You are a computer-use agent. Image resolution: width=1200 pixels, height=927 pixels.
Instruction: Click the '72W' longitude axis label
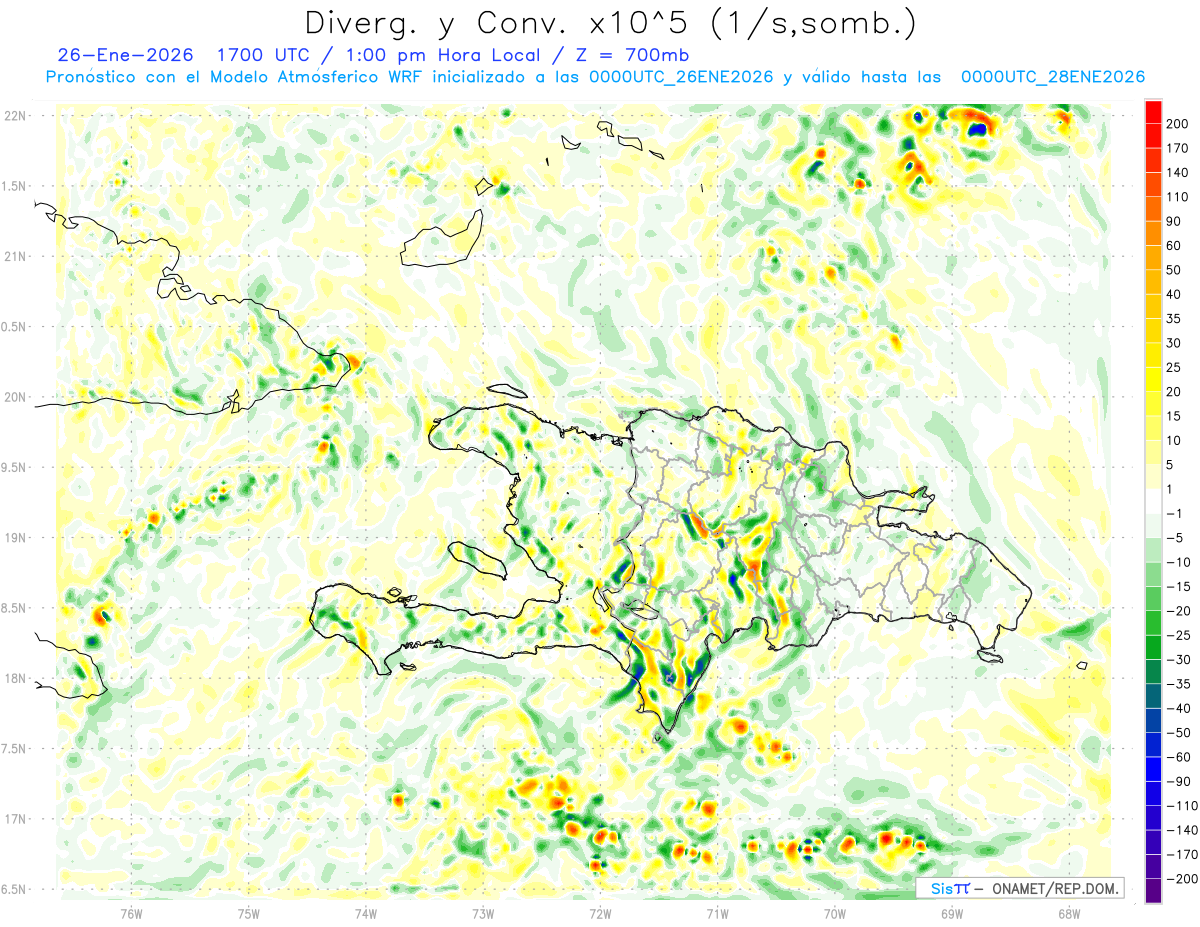click(600, 913)
